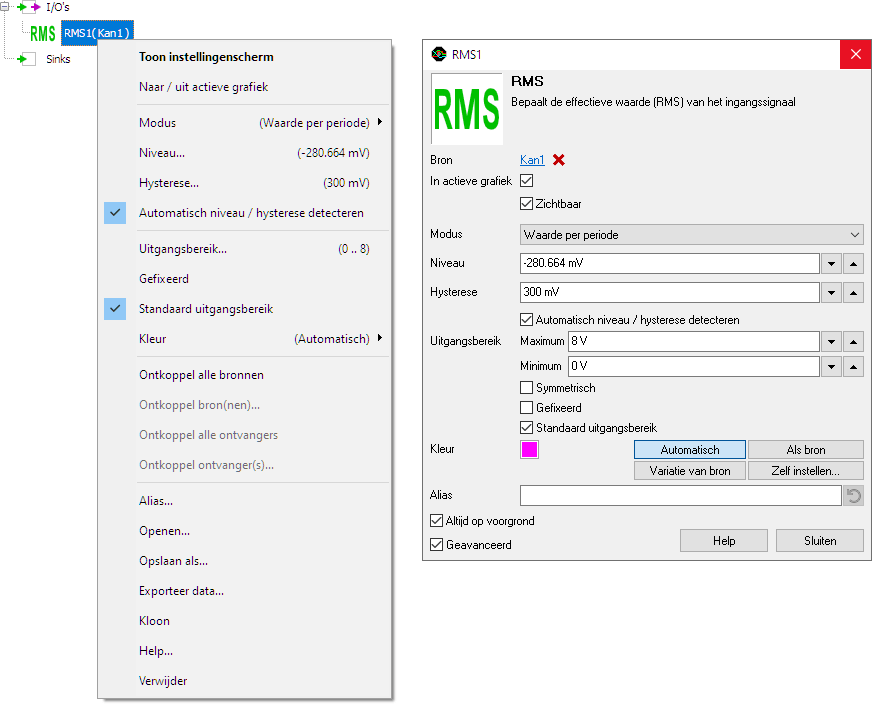This screenshot has width=872, height=704.
Task: Choose Toon instellingenscherm menu item
Action: click(245, 57)
